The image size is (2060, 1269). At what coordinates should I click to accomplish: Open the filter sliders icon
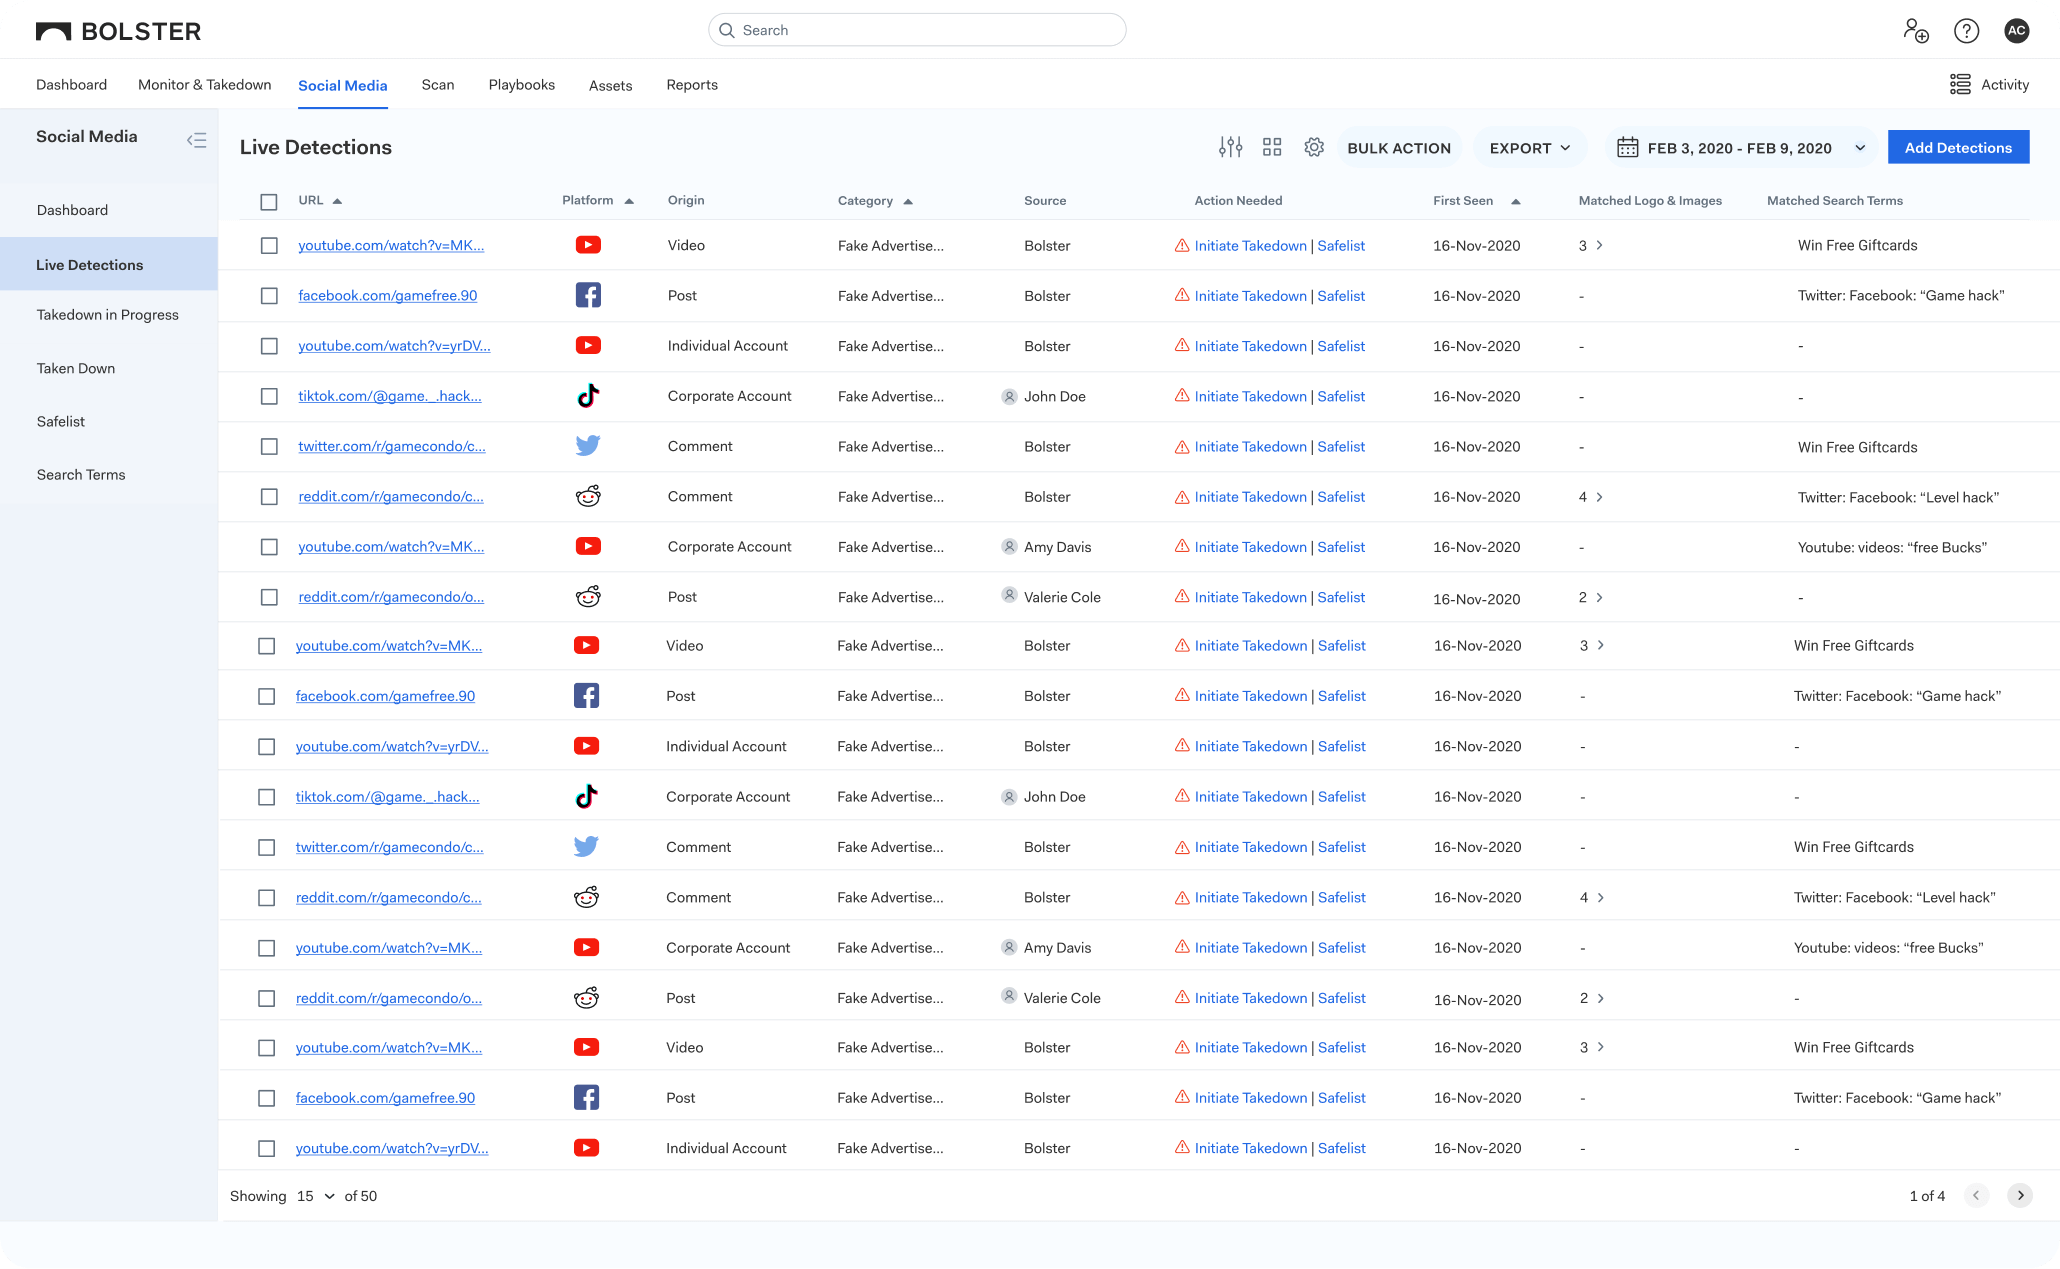(x=1230, y=147)
